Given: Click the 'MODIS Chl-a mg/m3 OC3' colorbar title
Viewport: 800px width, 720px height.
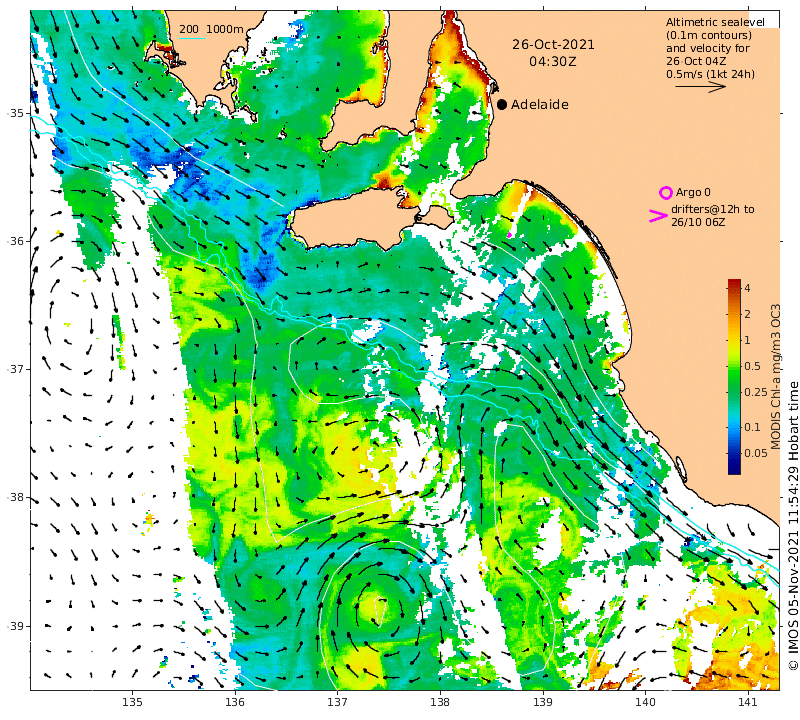Looking at the screenshot, I should coord(776,377).
